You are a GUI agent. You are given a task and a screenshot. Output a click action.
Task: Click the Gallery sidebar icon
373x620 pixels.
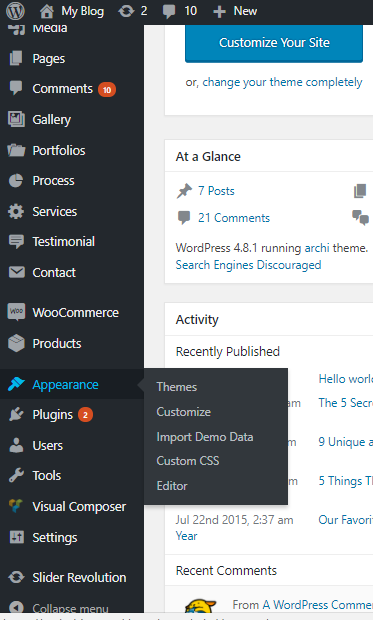click(x=16, y=119)
